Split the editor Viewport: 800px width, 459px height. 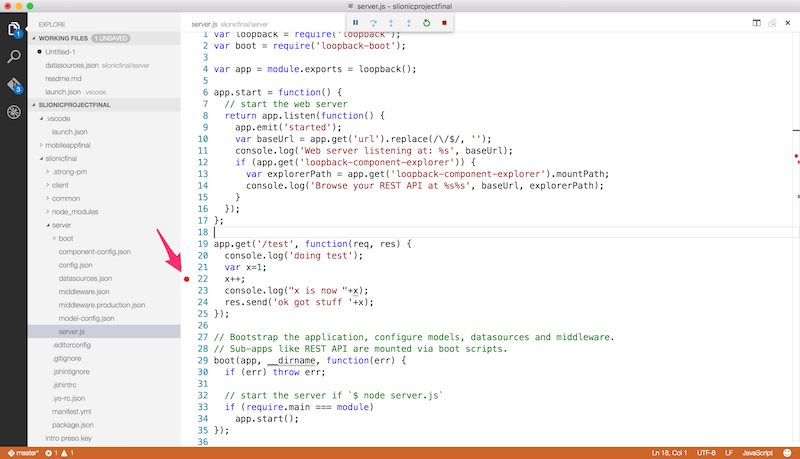[x=757, y=23]
